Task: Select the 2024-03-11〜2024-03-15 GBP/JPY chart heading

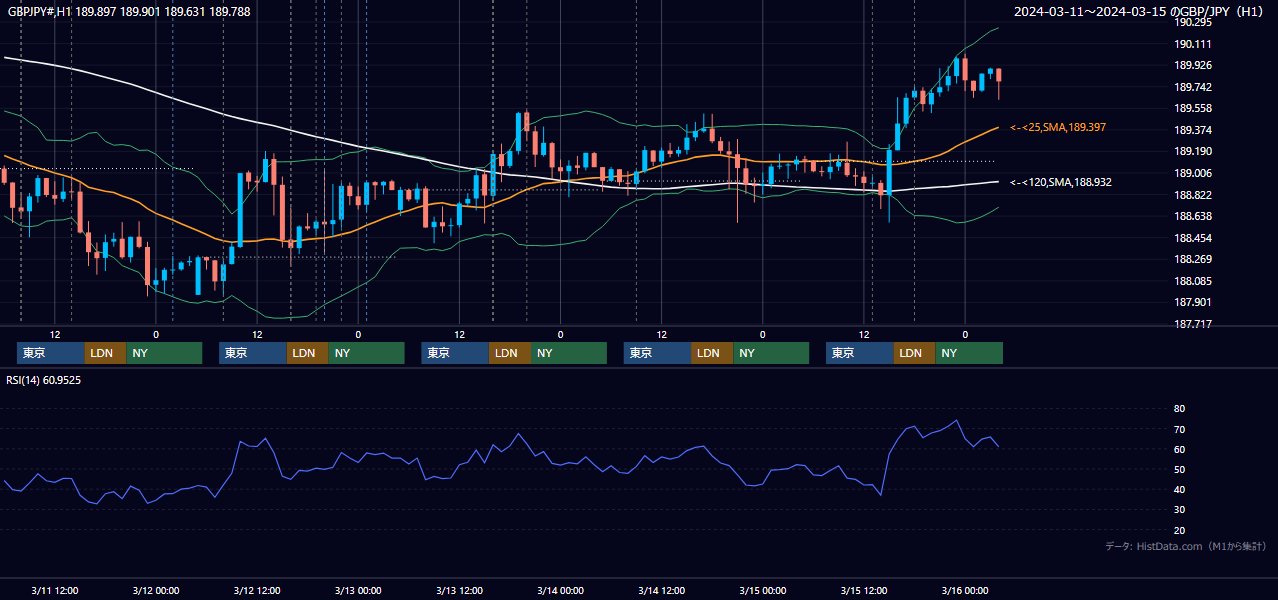Action: coord(1140,12)
